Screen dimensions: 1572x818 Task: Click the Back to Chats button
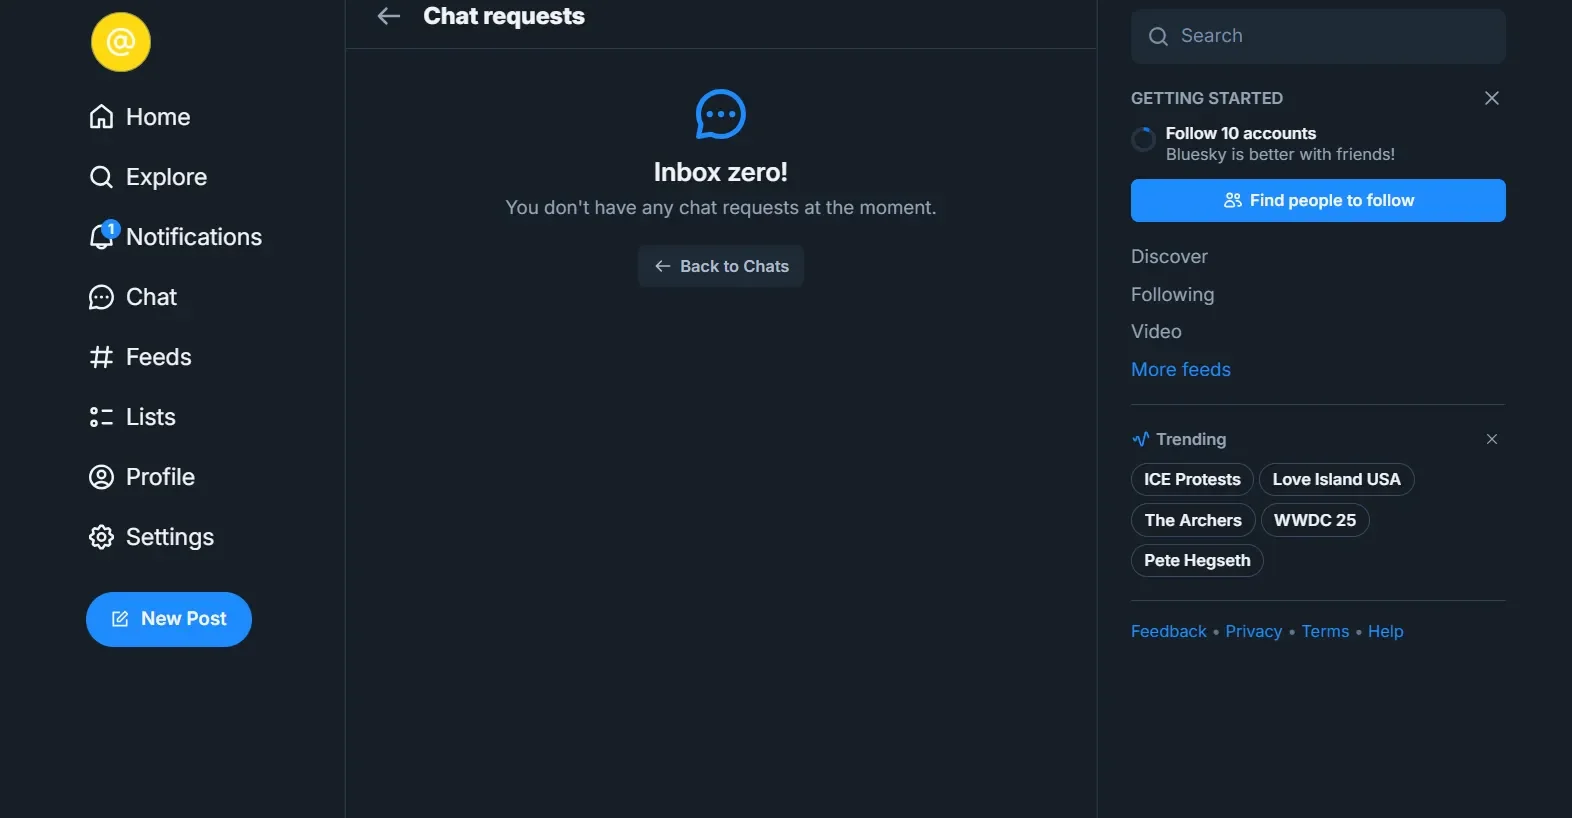tap(721, 266)
